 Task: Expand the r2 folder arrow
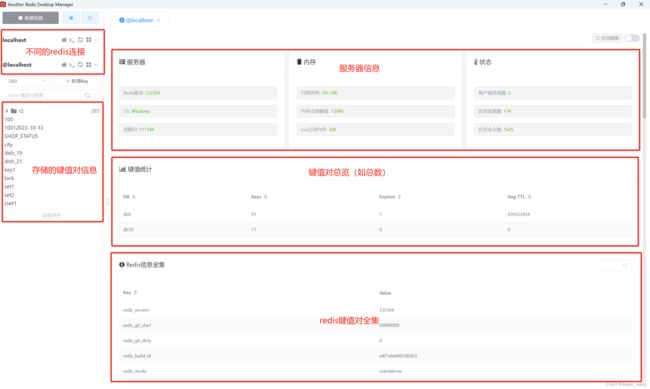[x=7, y=111]
